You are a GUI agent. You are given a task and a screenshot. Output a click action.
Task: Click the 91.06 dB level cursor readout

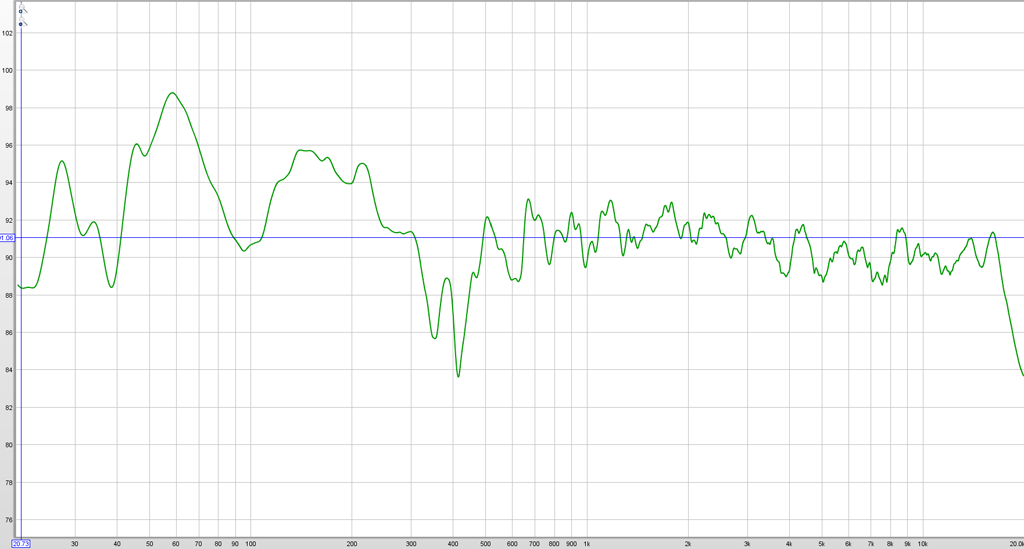(x=7, y=237)
